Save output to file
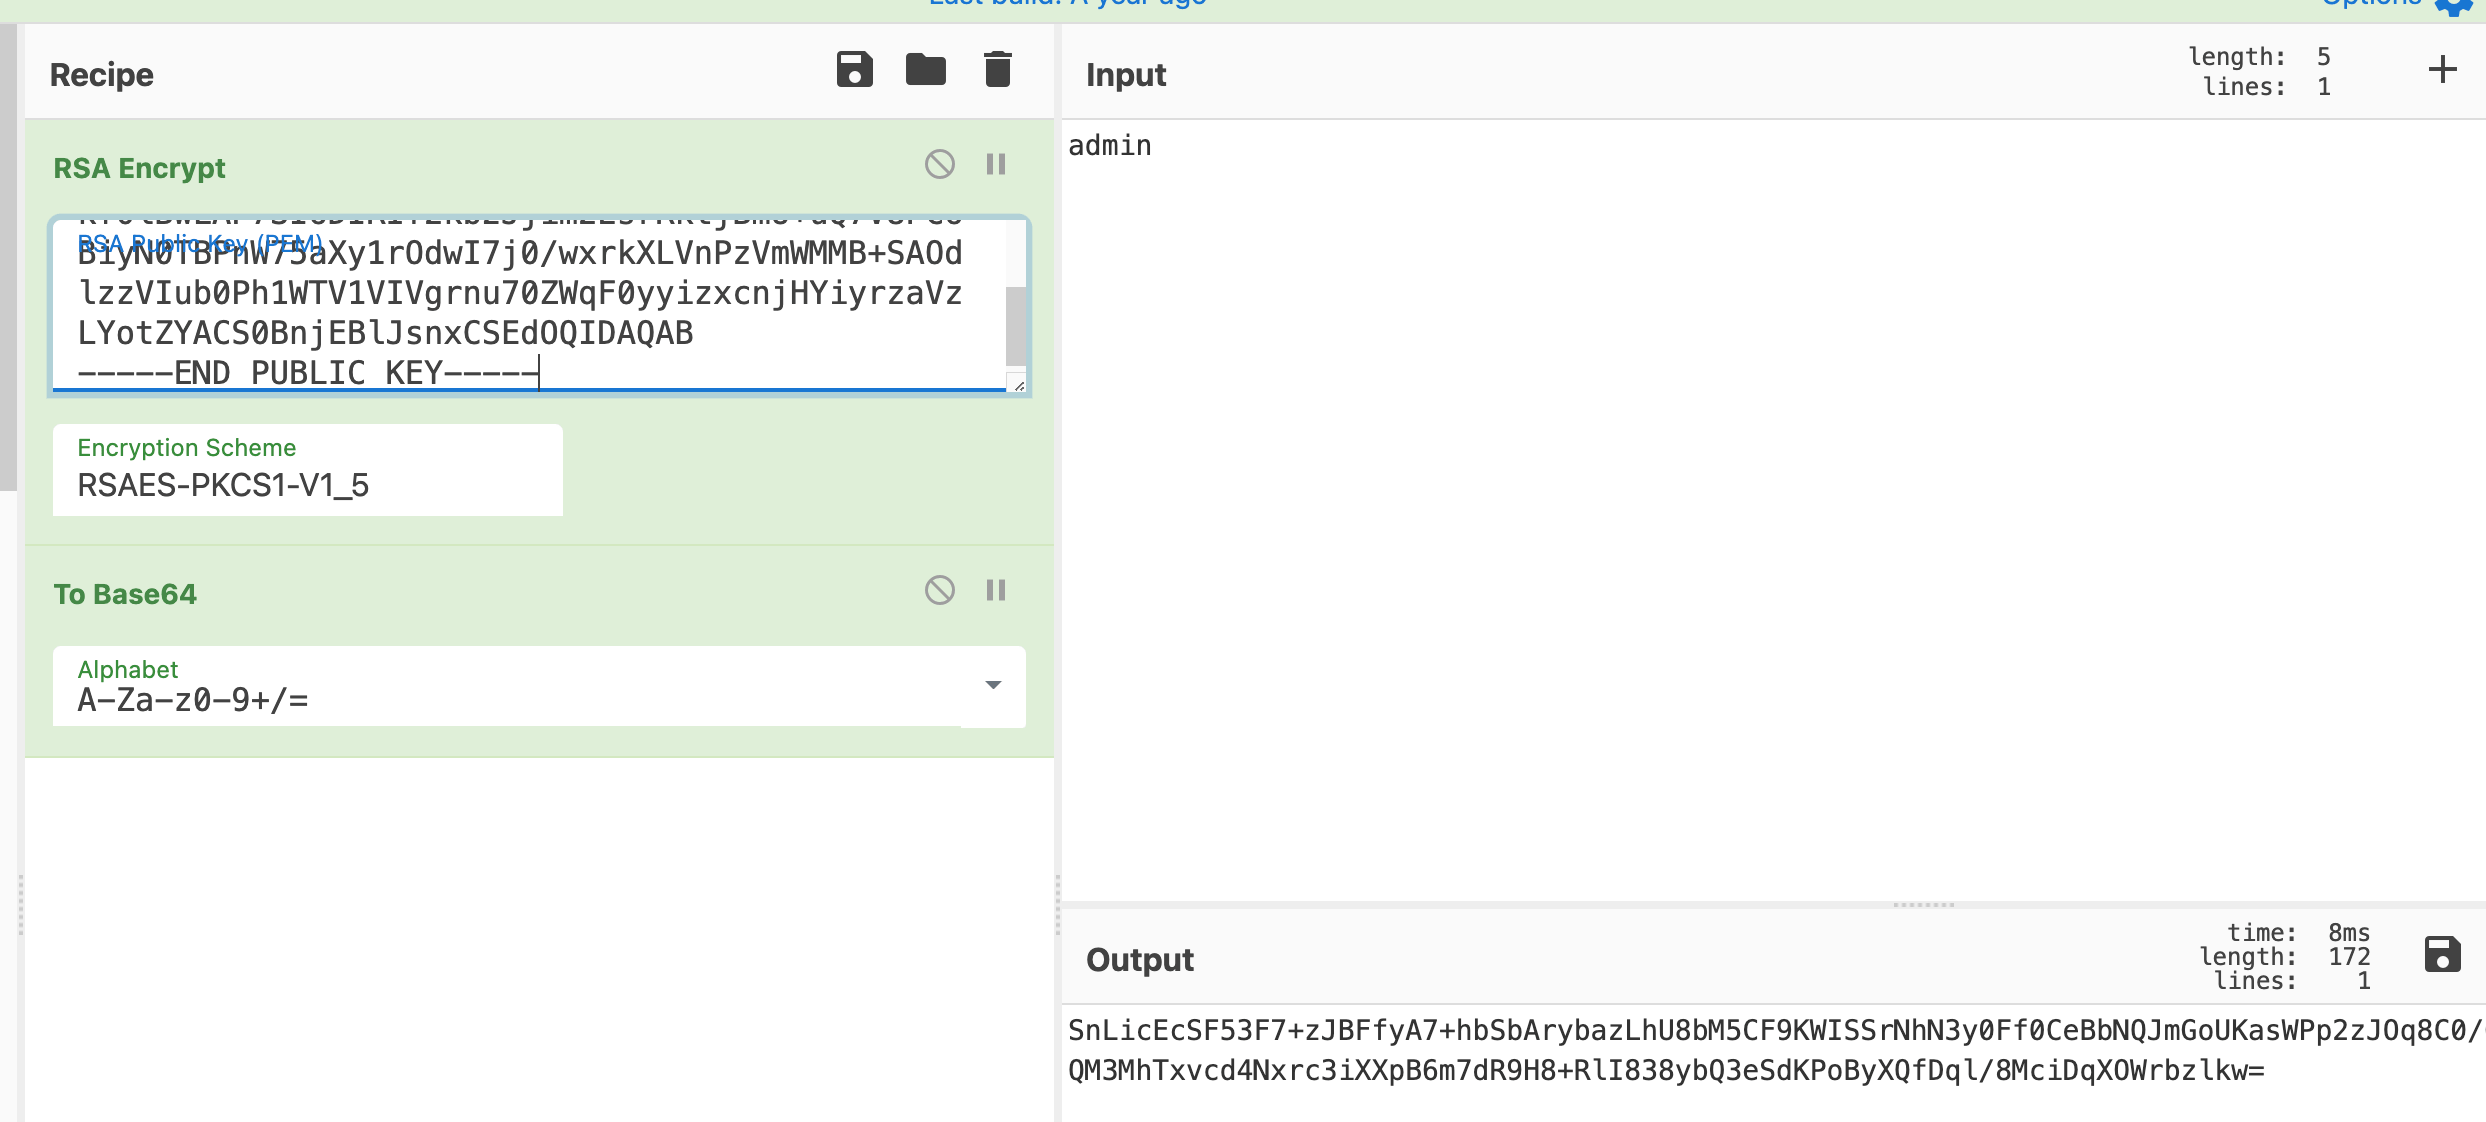2486x1122 pixels. 2441,955
